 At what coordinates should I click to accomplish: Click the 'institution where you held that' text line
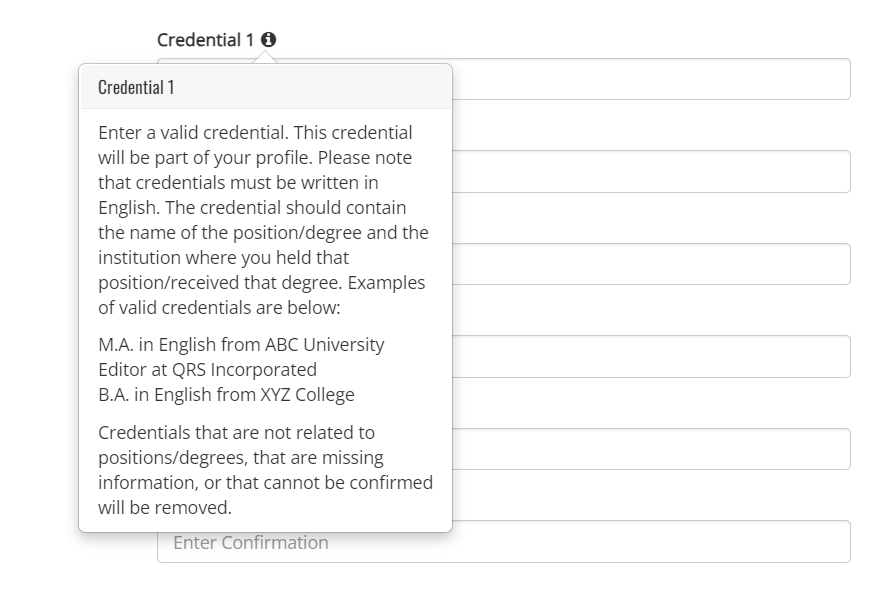(x=223, y=258)
